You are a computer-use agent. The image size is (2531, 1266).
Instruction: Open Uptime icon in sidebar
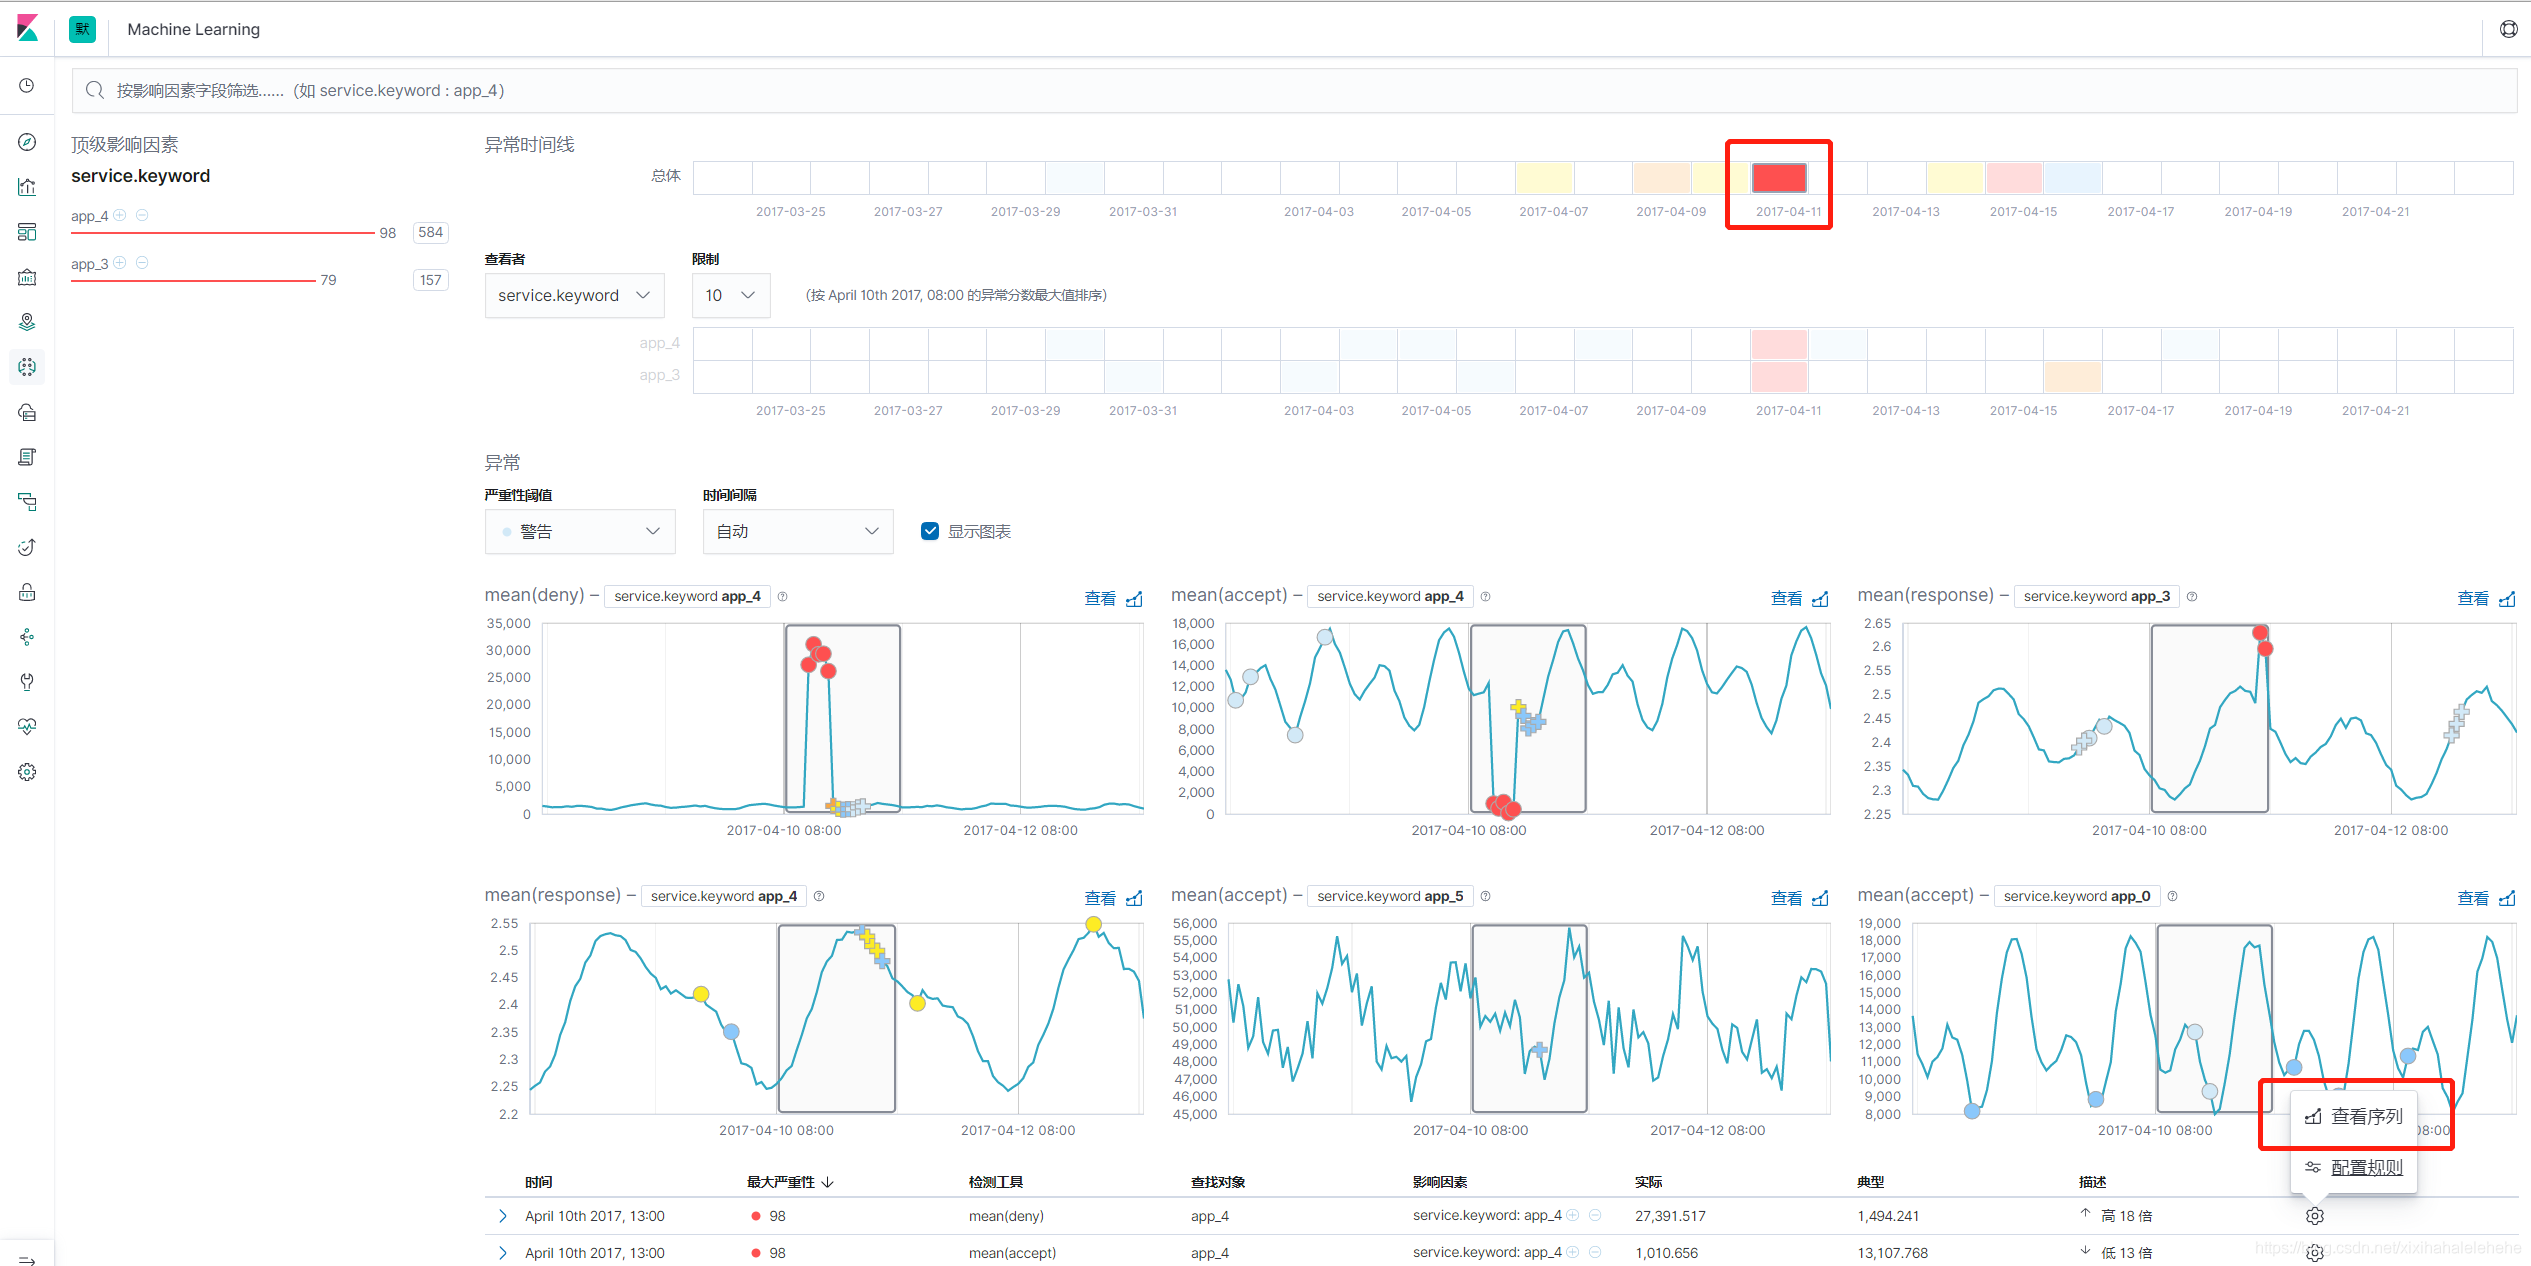point(27,547)
